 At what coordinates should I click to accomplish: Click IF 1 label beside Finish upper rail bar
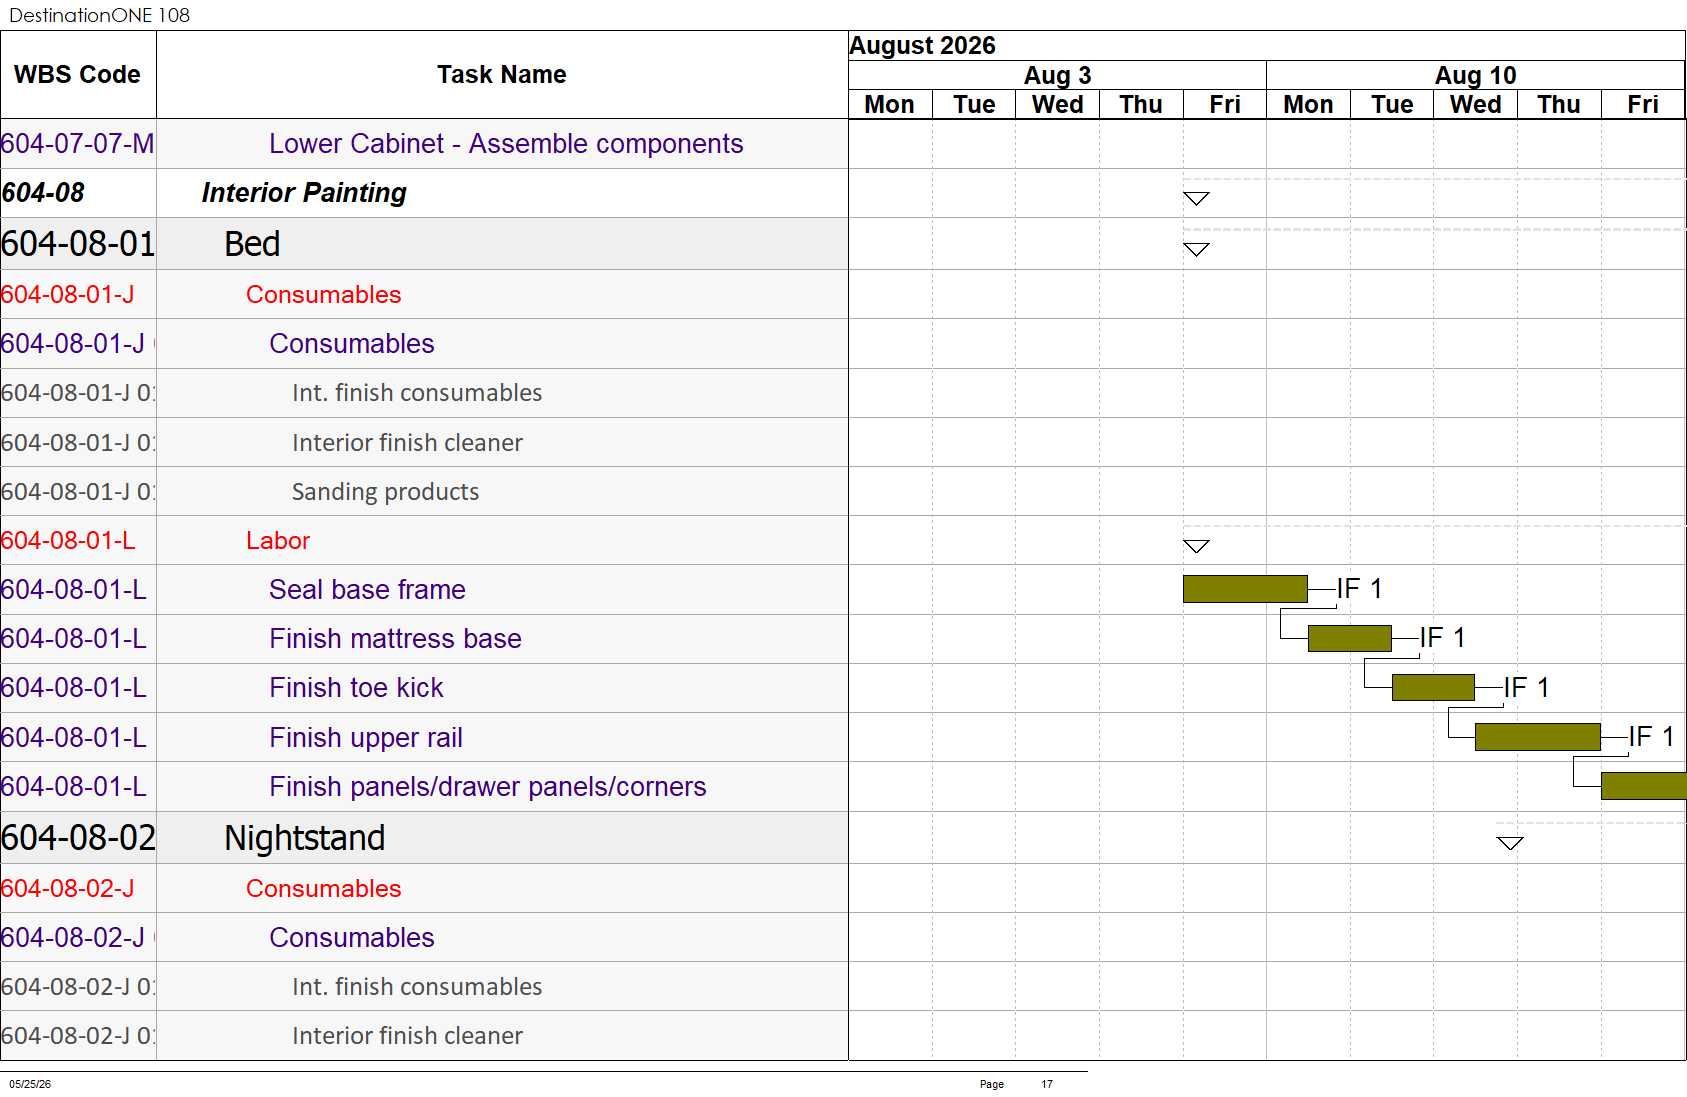point(1652,737)
